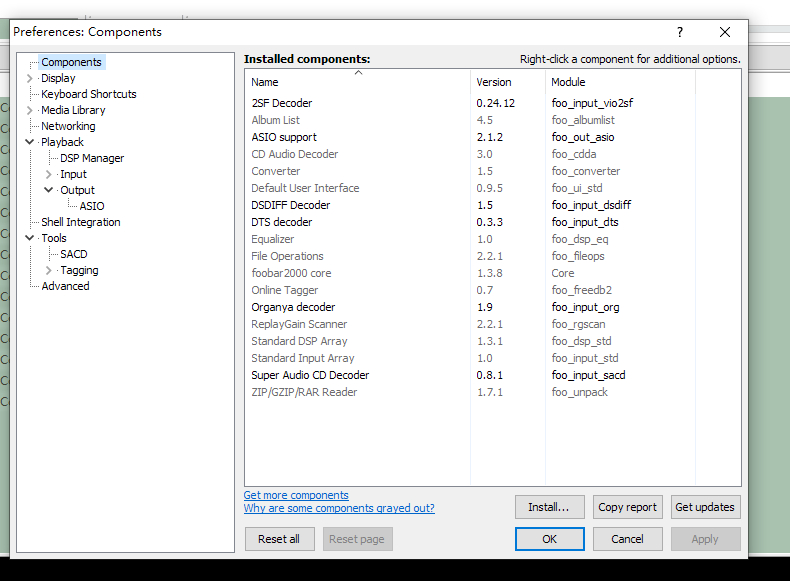Open SACD tool settings

tap(74, 254)
